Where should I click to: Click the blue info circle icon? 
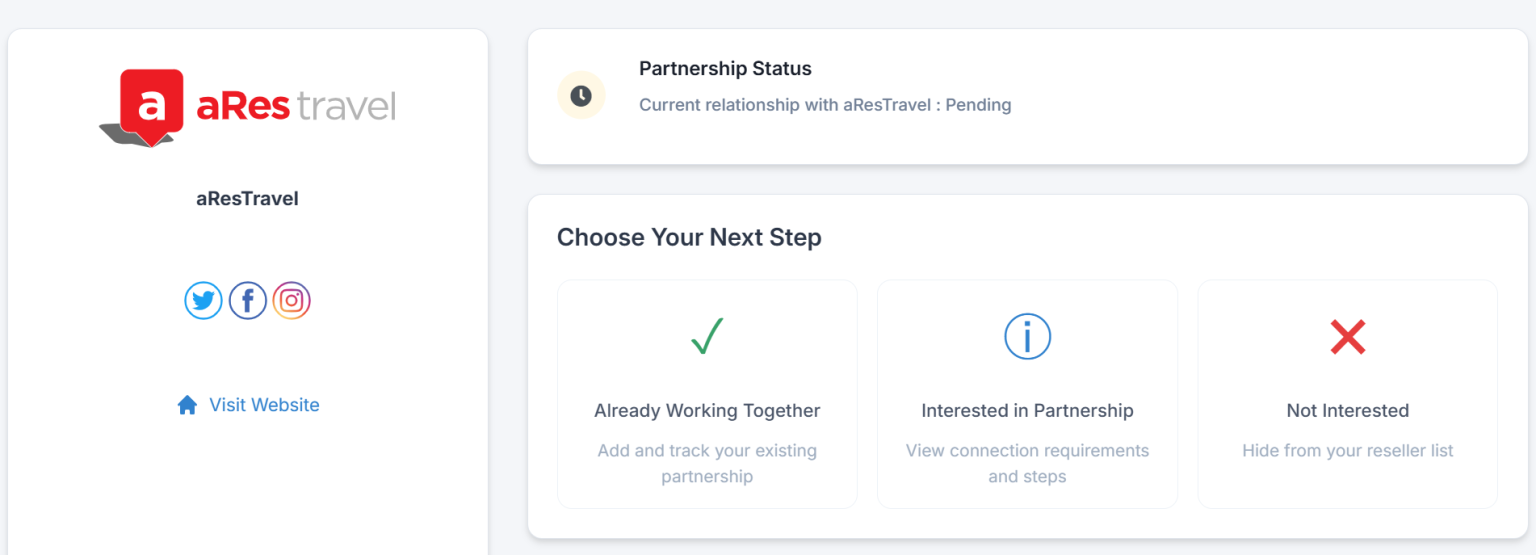coord(1027,337)
